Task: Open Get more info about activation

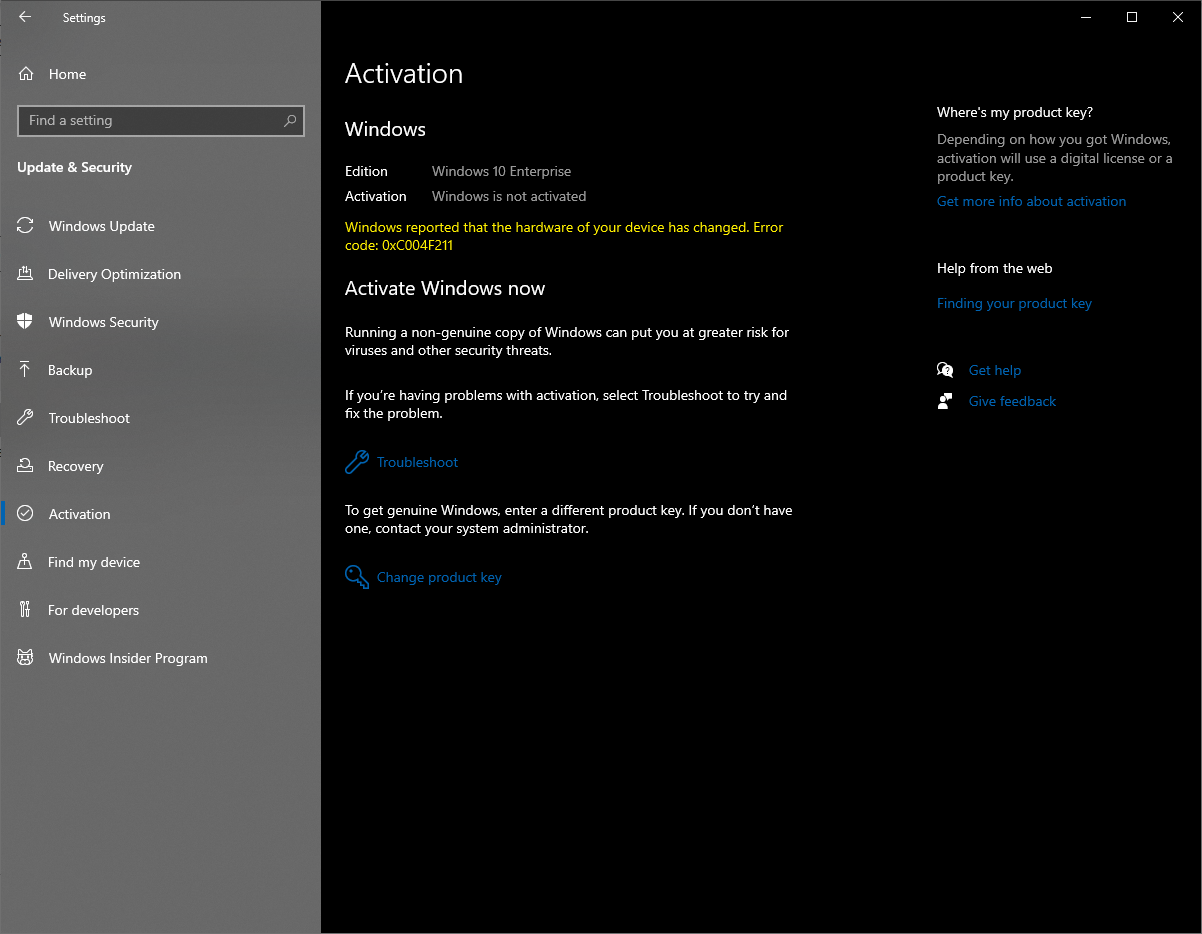Action: (1031, 201)
